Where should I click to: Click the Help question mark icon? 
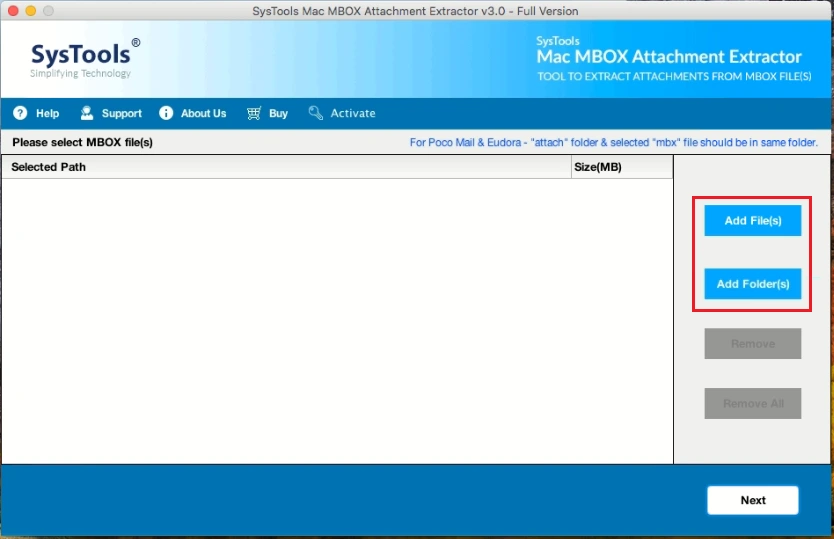tap(20, 113)
